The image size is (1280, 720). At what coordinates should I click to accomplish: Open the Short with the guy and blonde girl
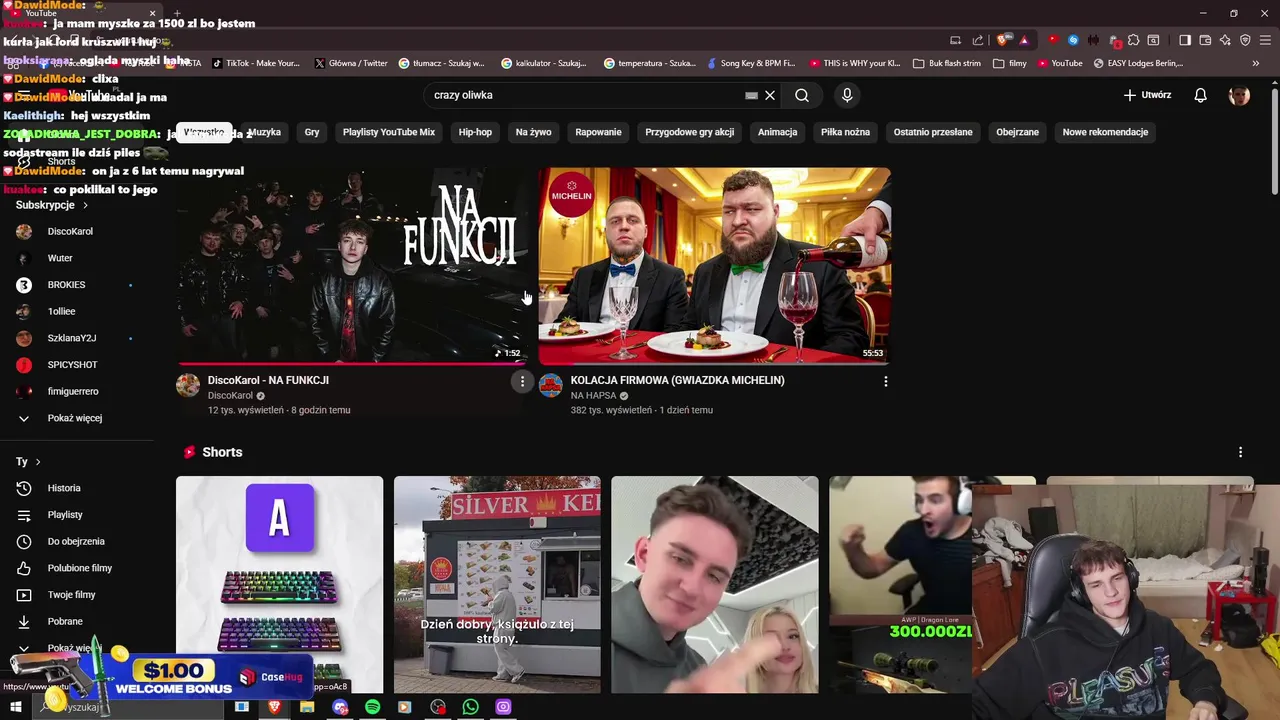tap(714, 584)
